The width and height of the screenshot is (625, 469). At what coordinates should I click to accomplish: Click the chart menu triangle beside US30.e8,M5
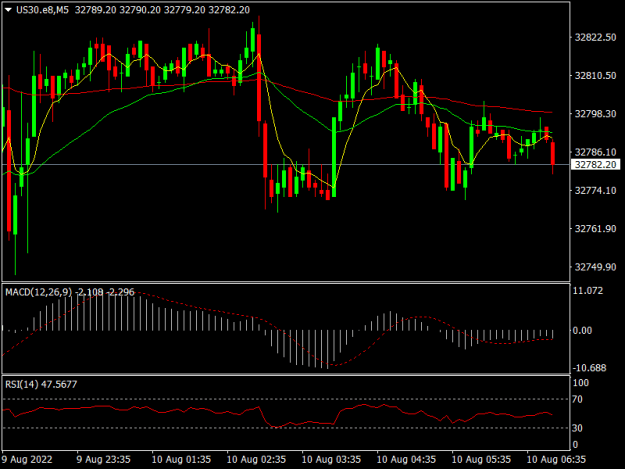click(8, 10)
